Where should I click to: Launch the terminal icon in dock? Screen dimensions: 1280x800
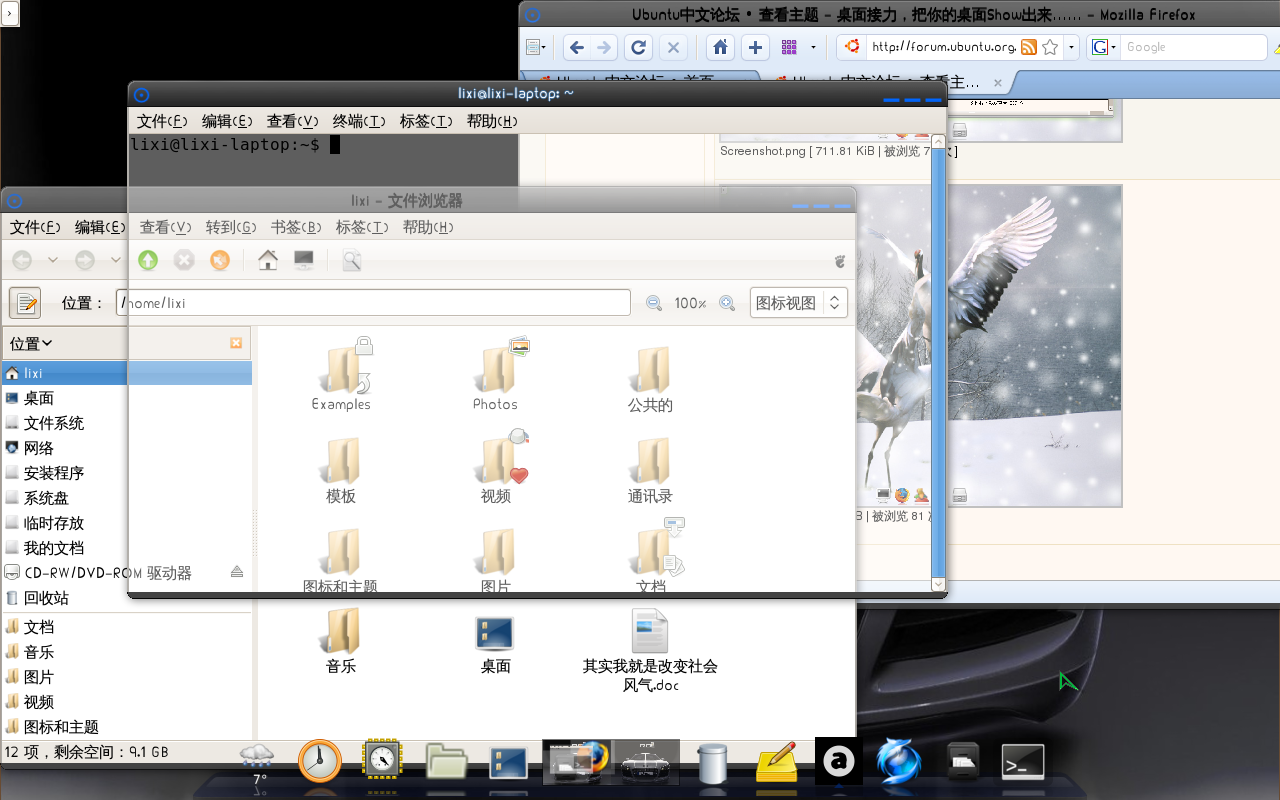coord(1023,762)
